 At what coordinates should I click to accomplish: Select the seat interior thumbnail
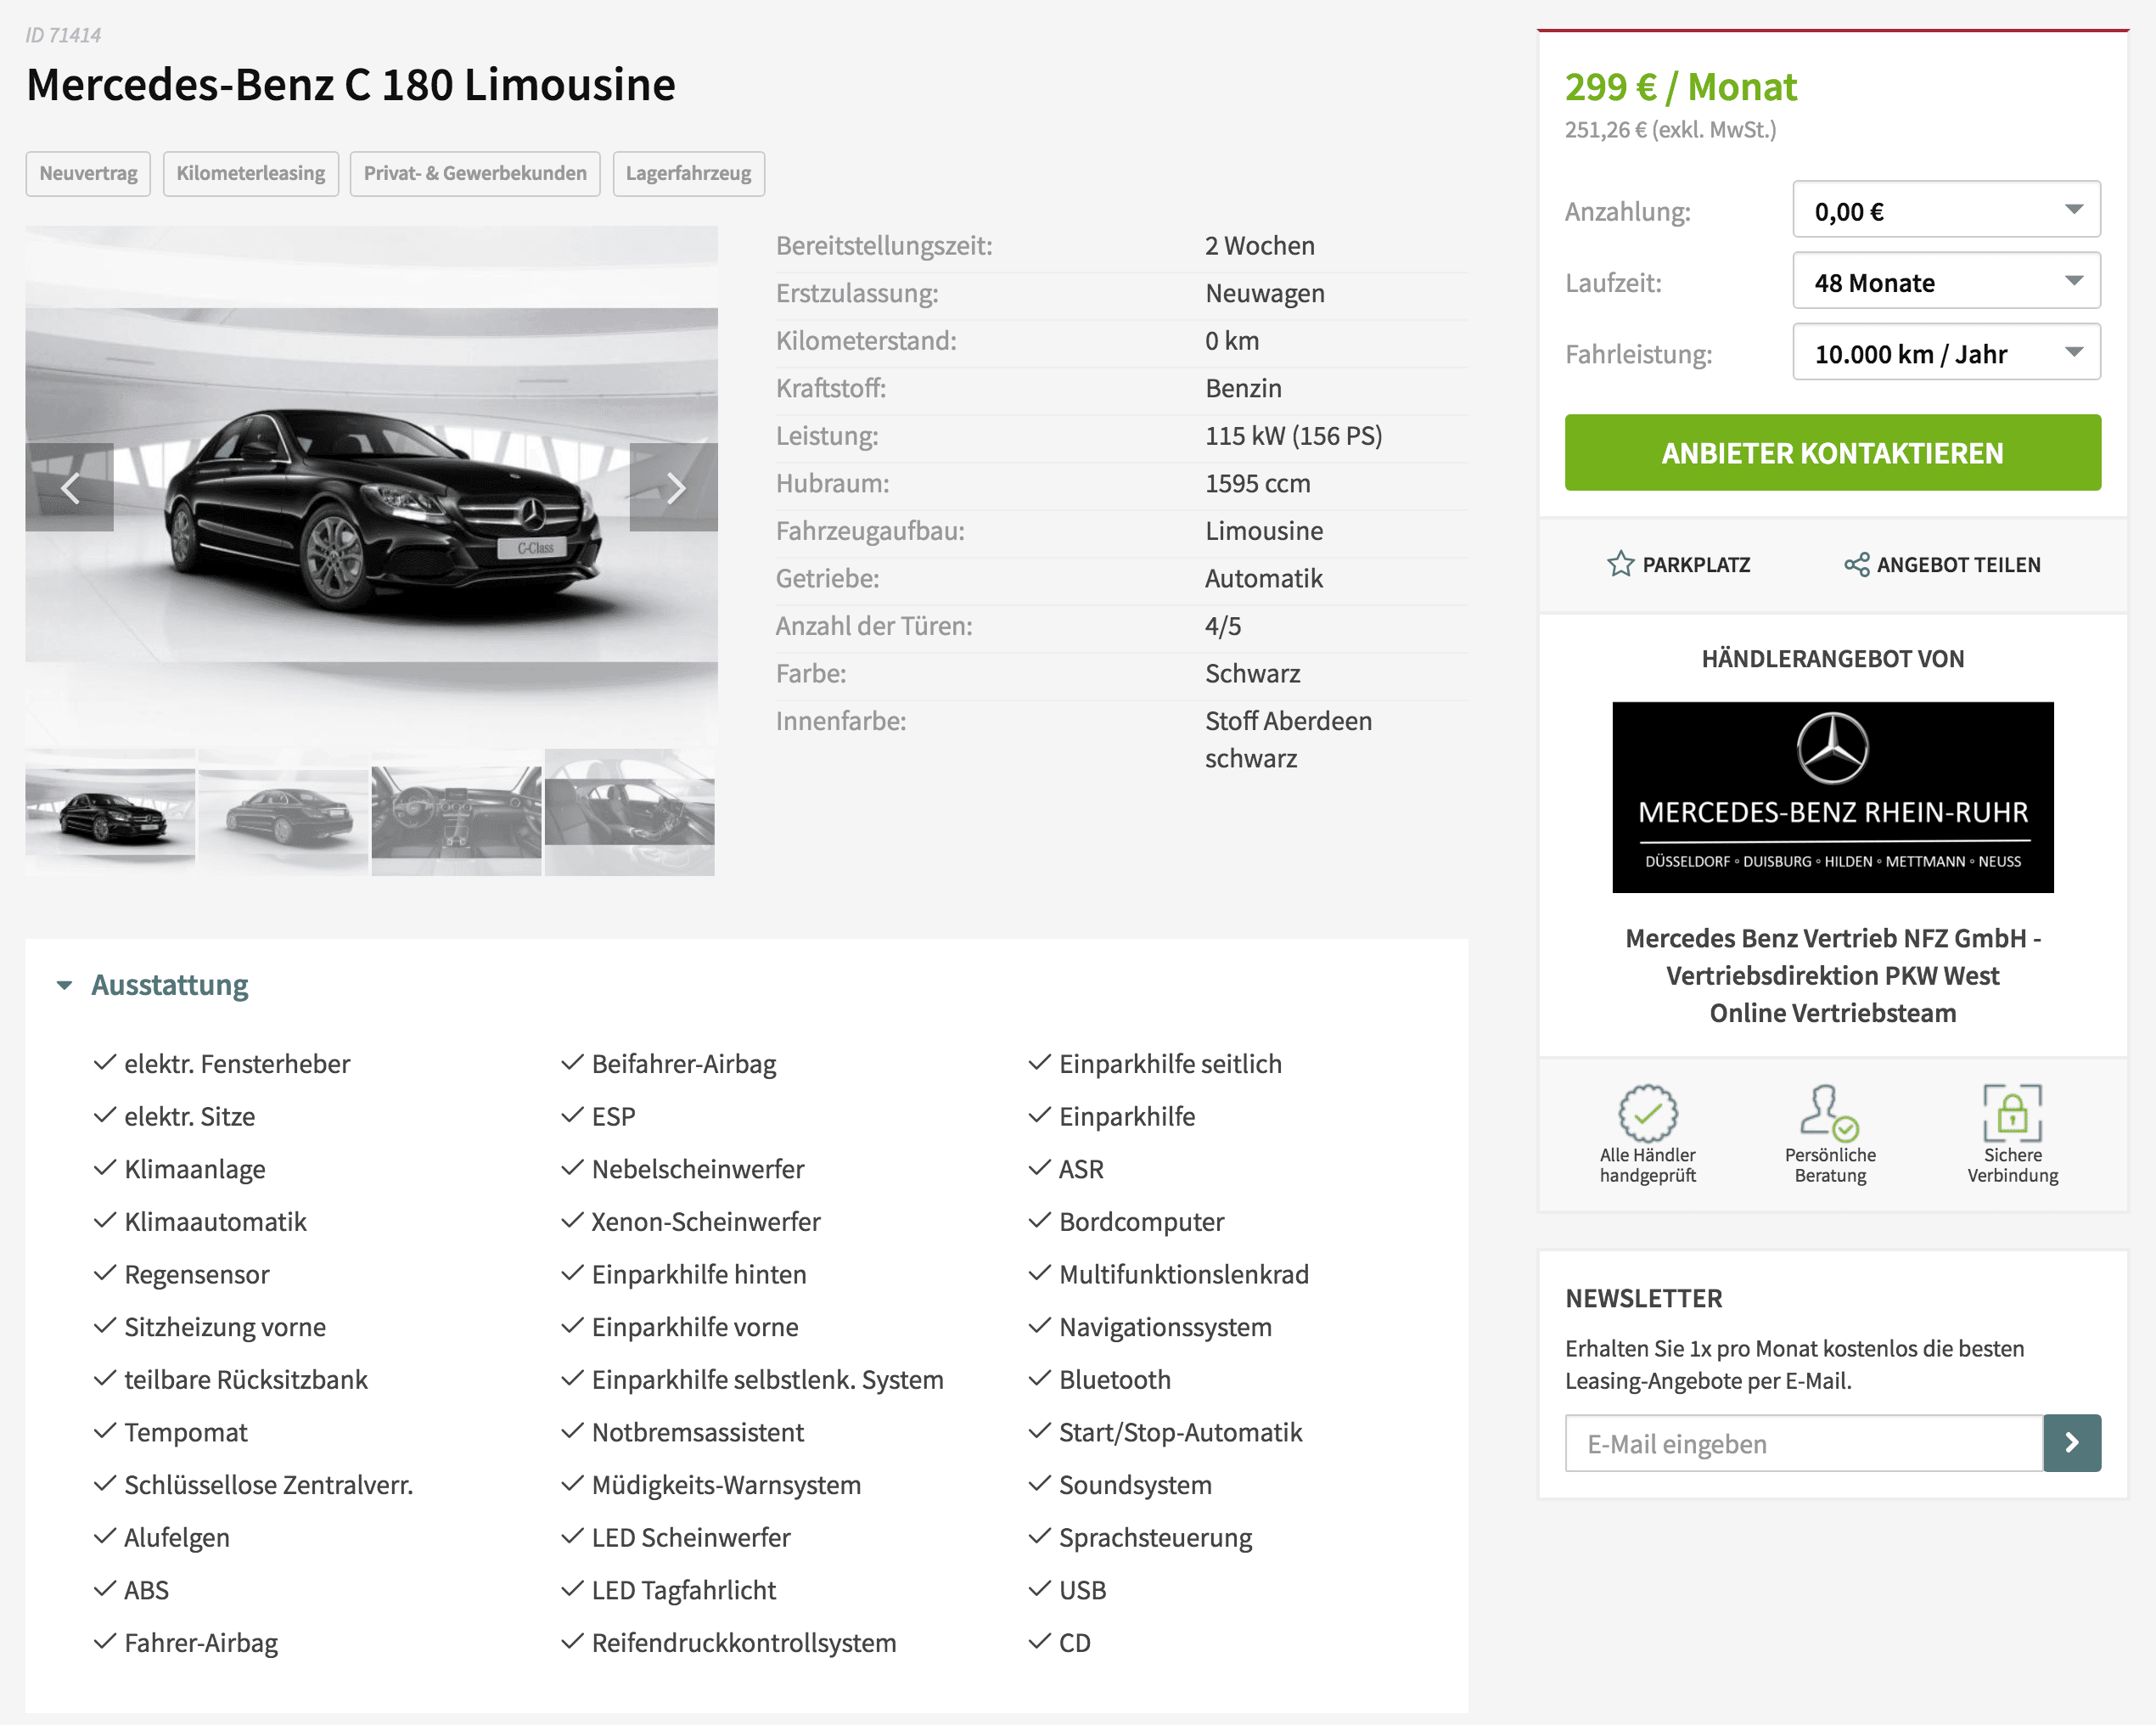click(x=630, y=812)
